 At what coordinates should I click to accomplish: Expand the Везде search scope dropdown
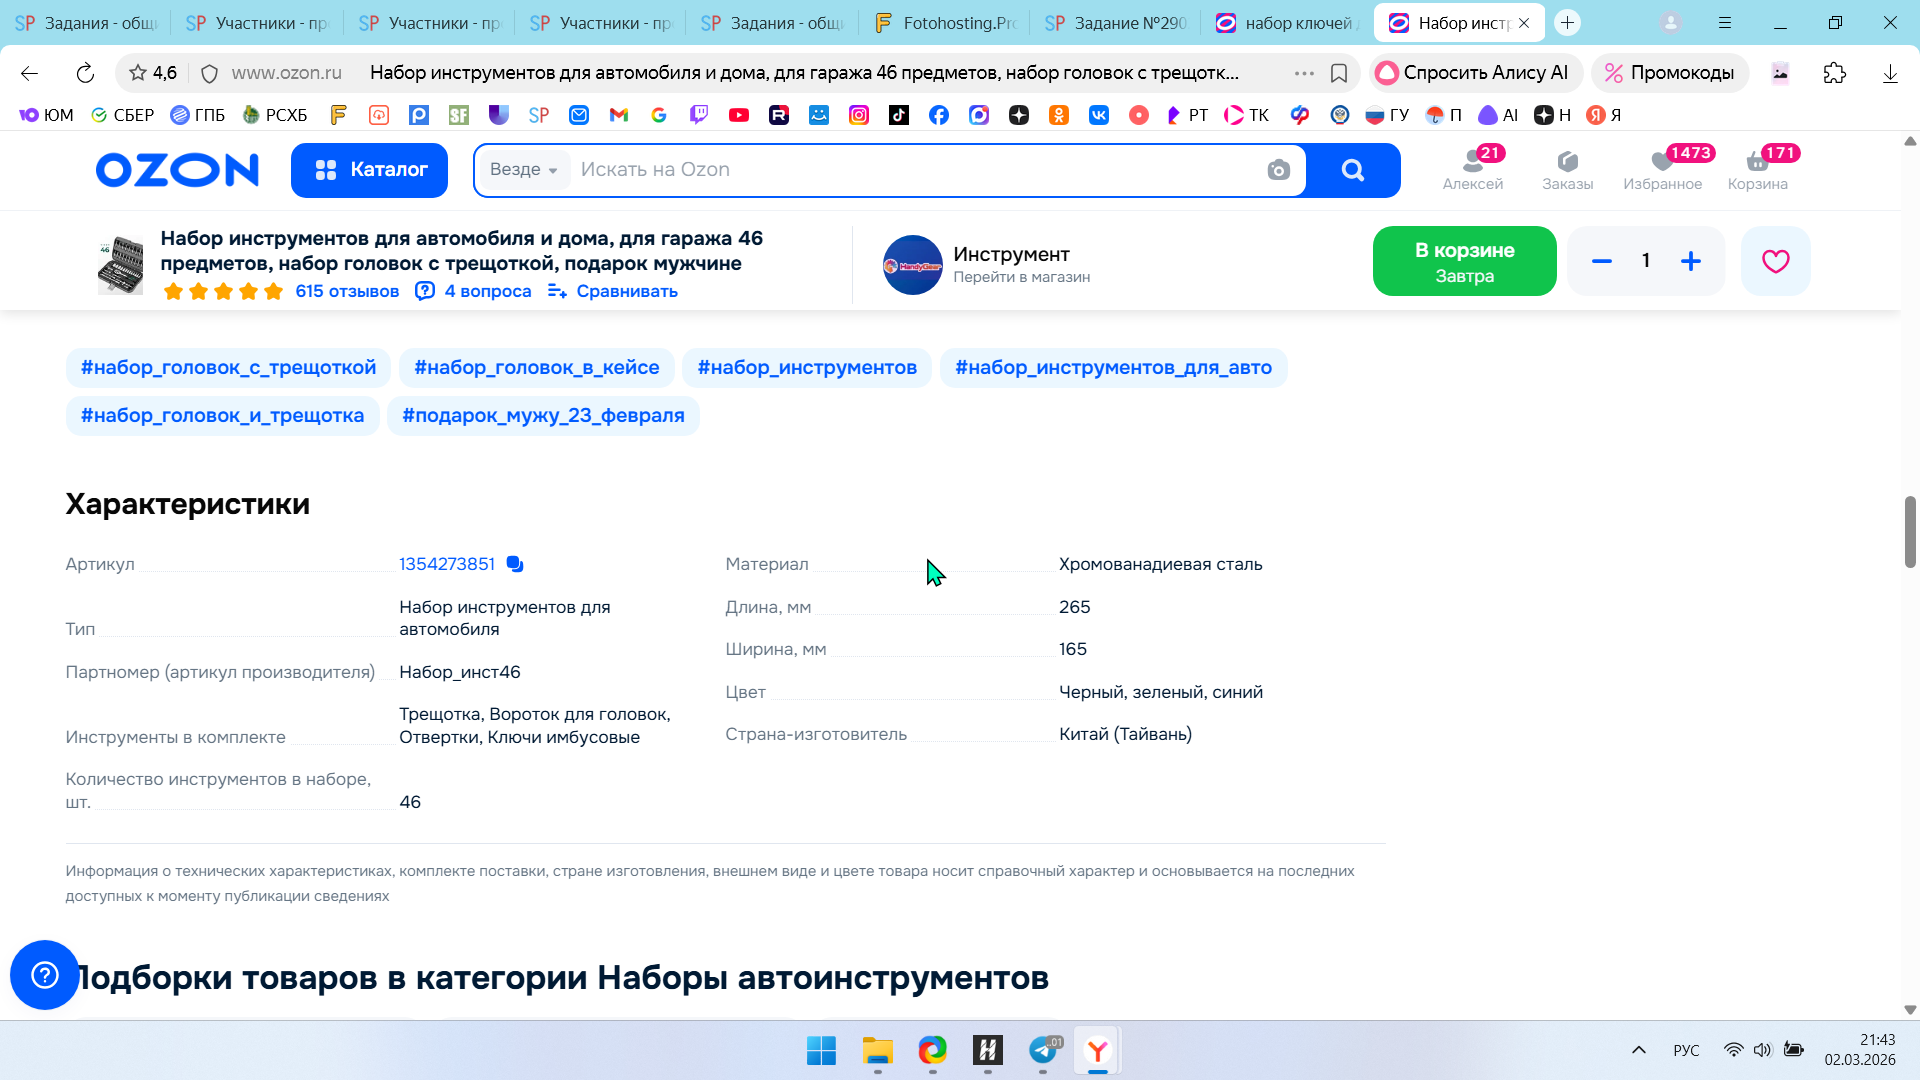pos(524,170)
